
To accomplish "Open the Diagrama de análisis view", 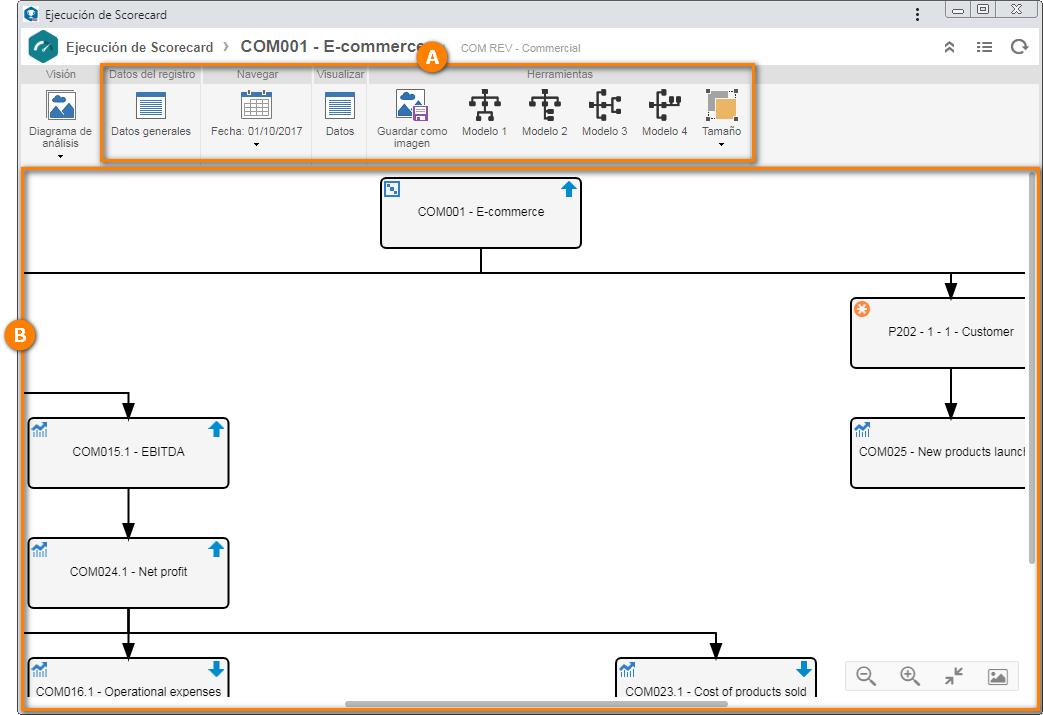I will point(61,120).
